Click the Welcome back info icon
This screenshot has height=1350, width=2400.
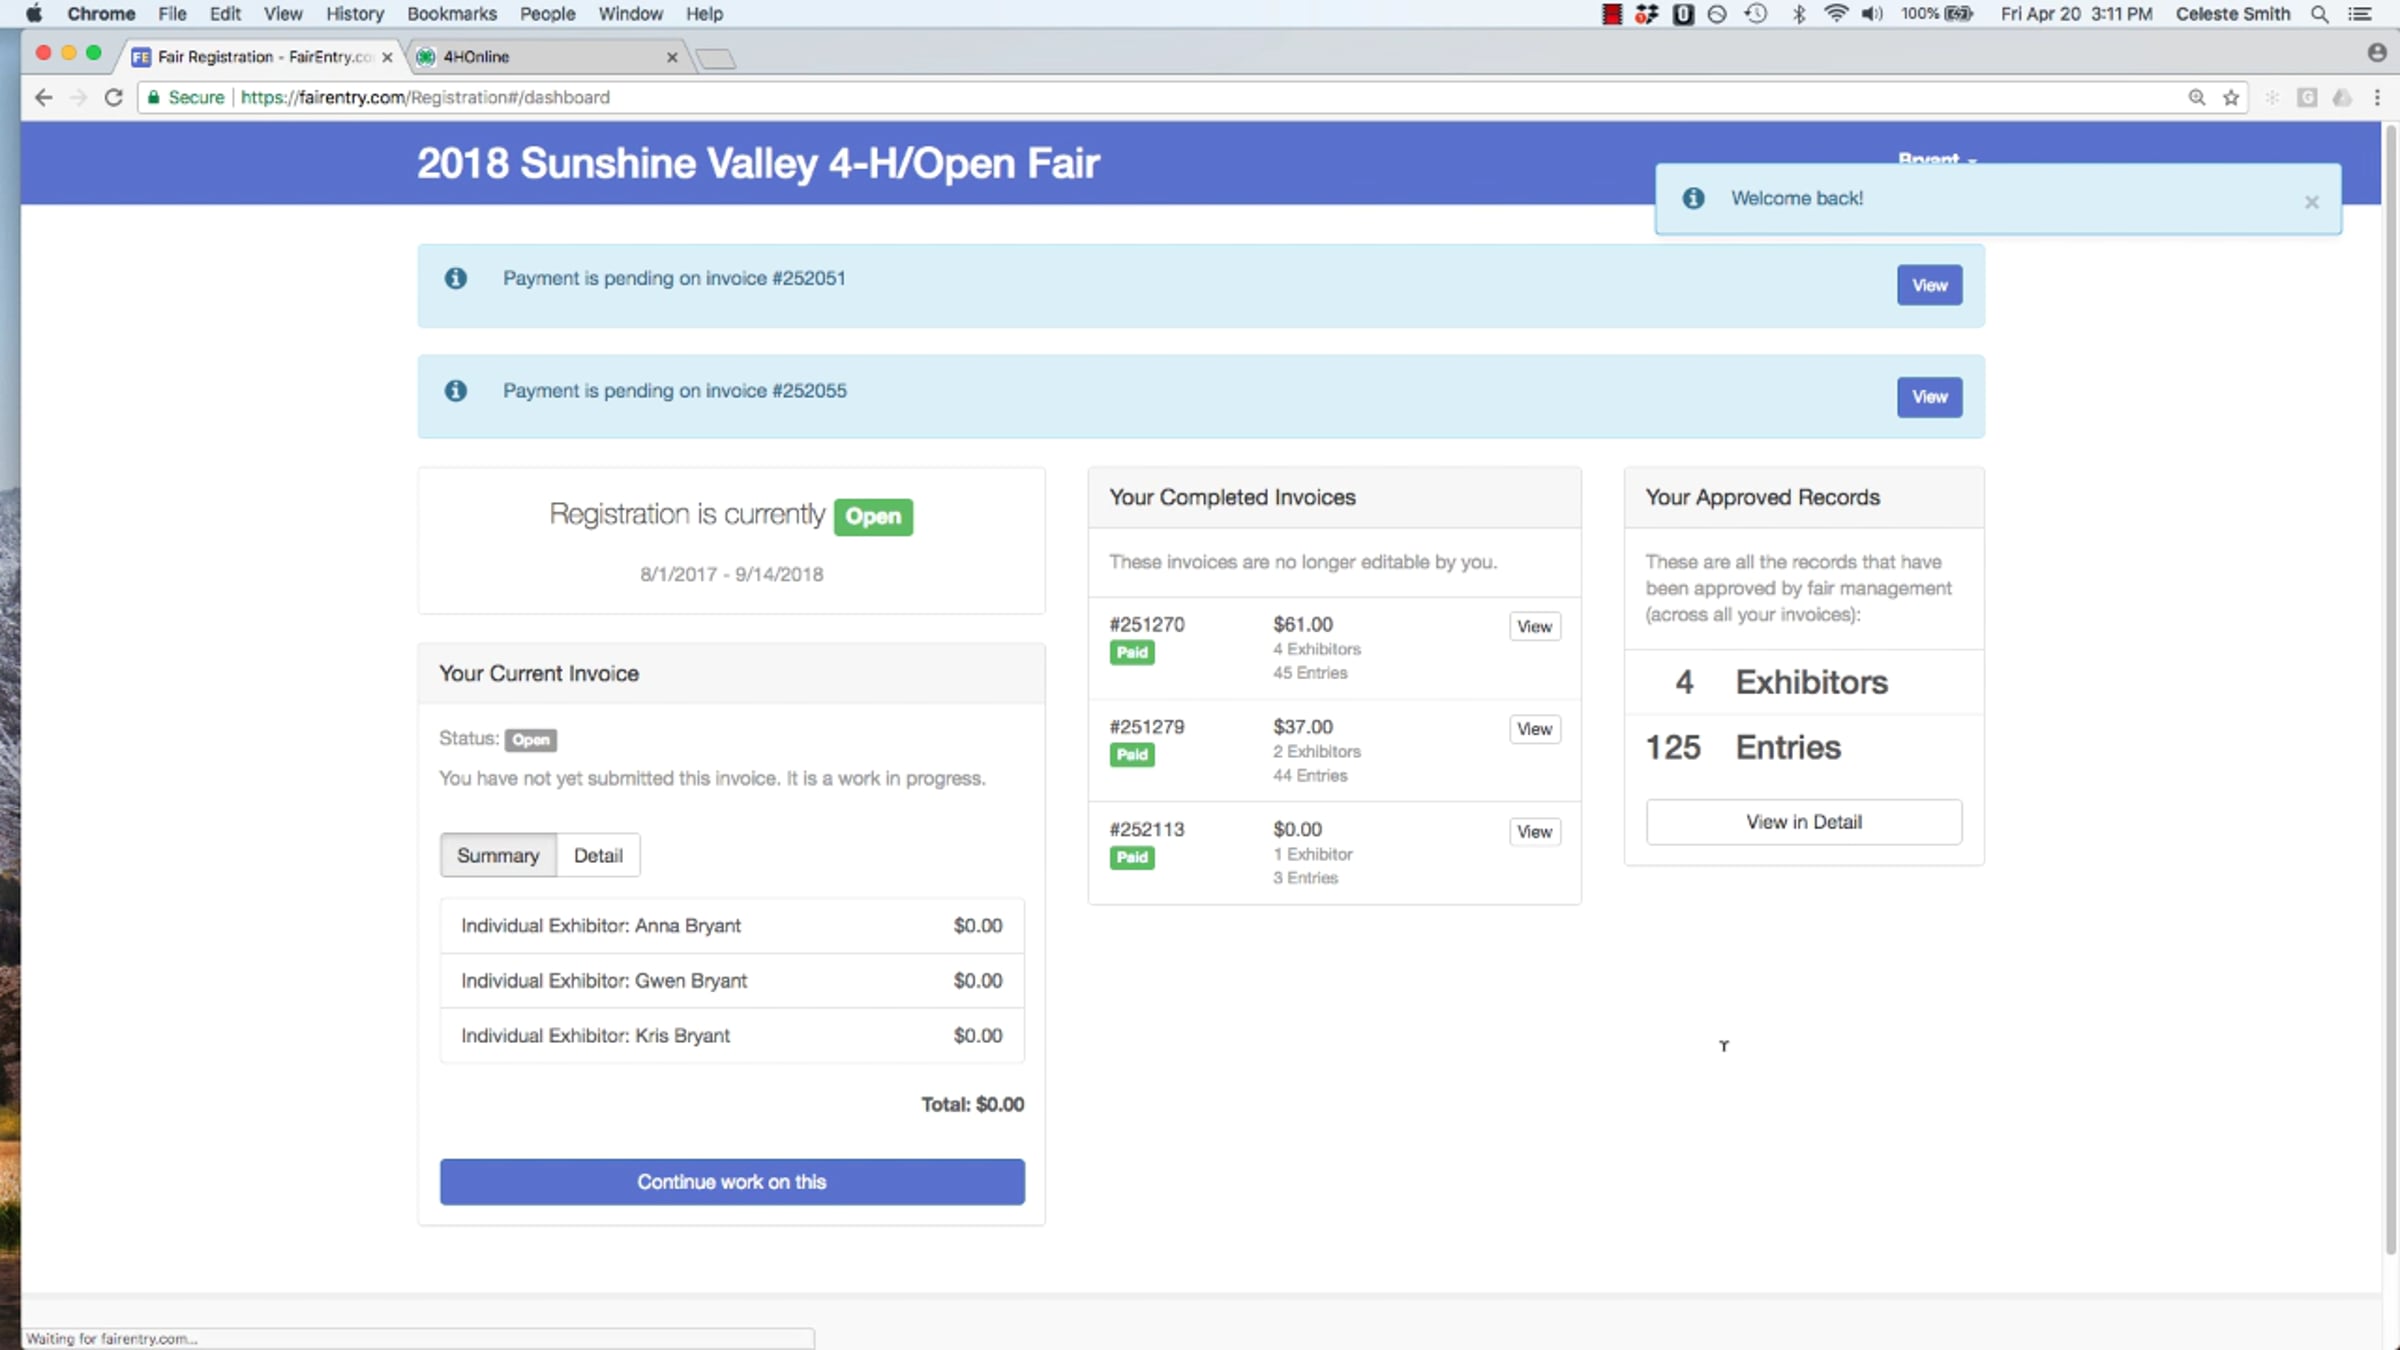1693,198
